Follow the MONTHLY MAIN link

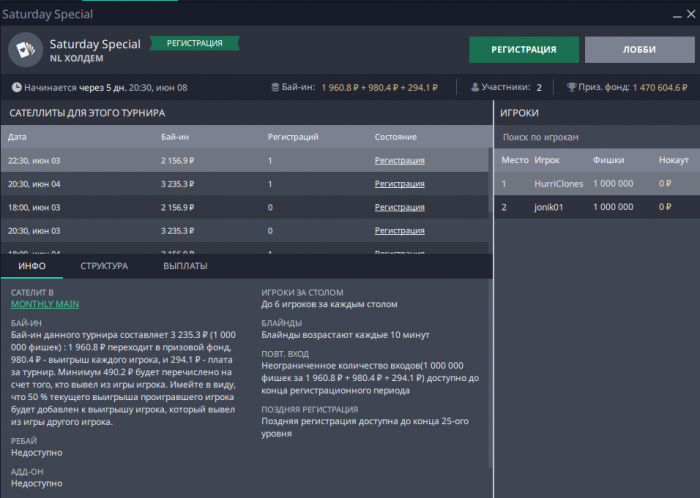point(45,304)
